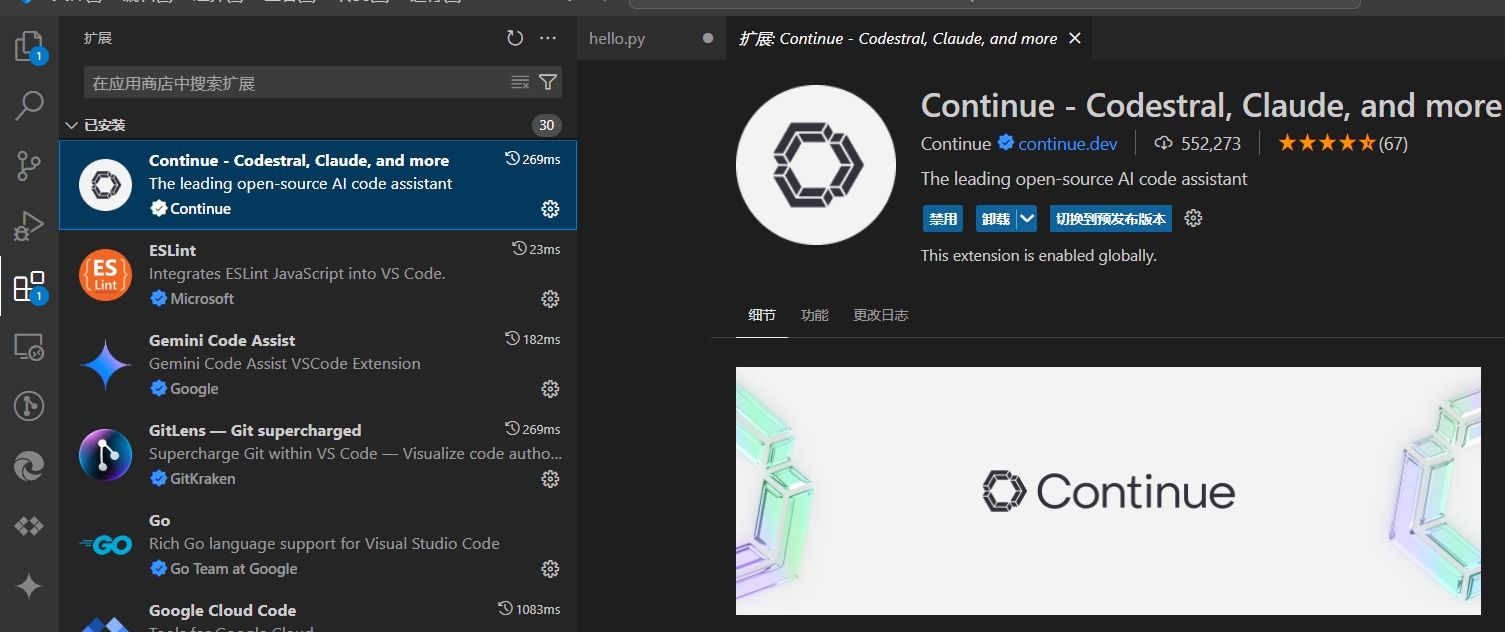Open the Google Cloud Code activity icon
The width and height of the screenshot is (1505, 632).
[29, 526]
